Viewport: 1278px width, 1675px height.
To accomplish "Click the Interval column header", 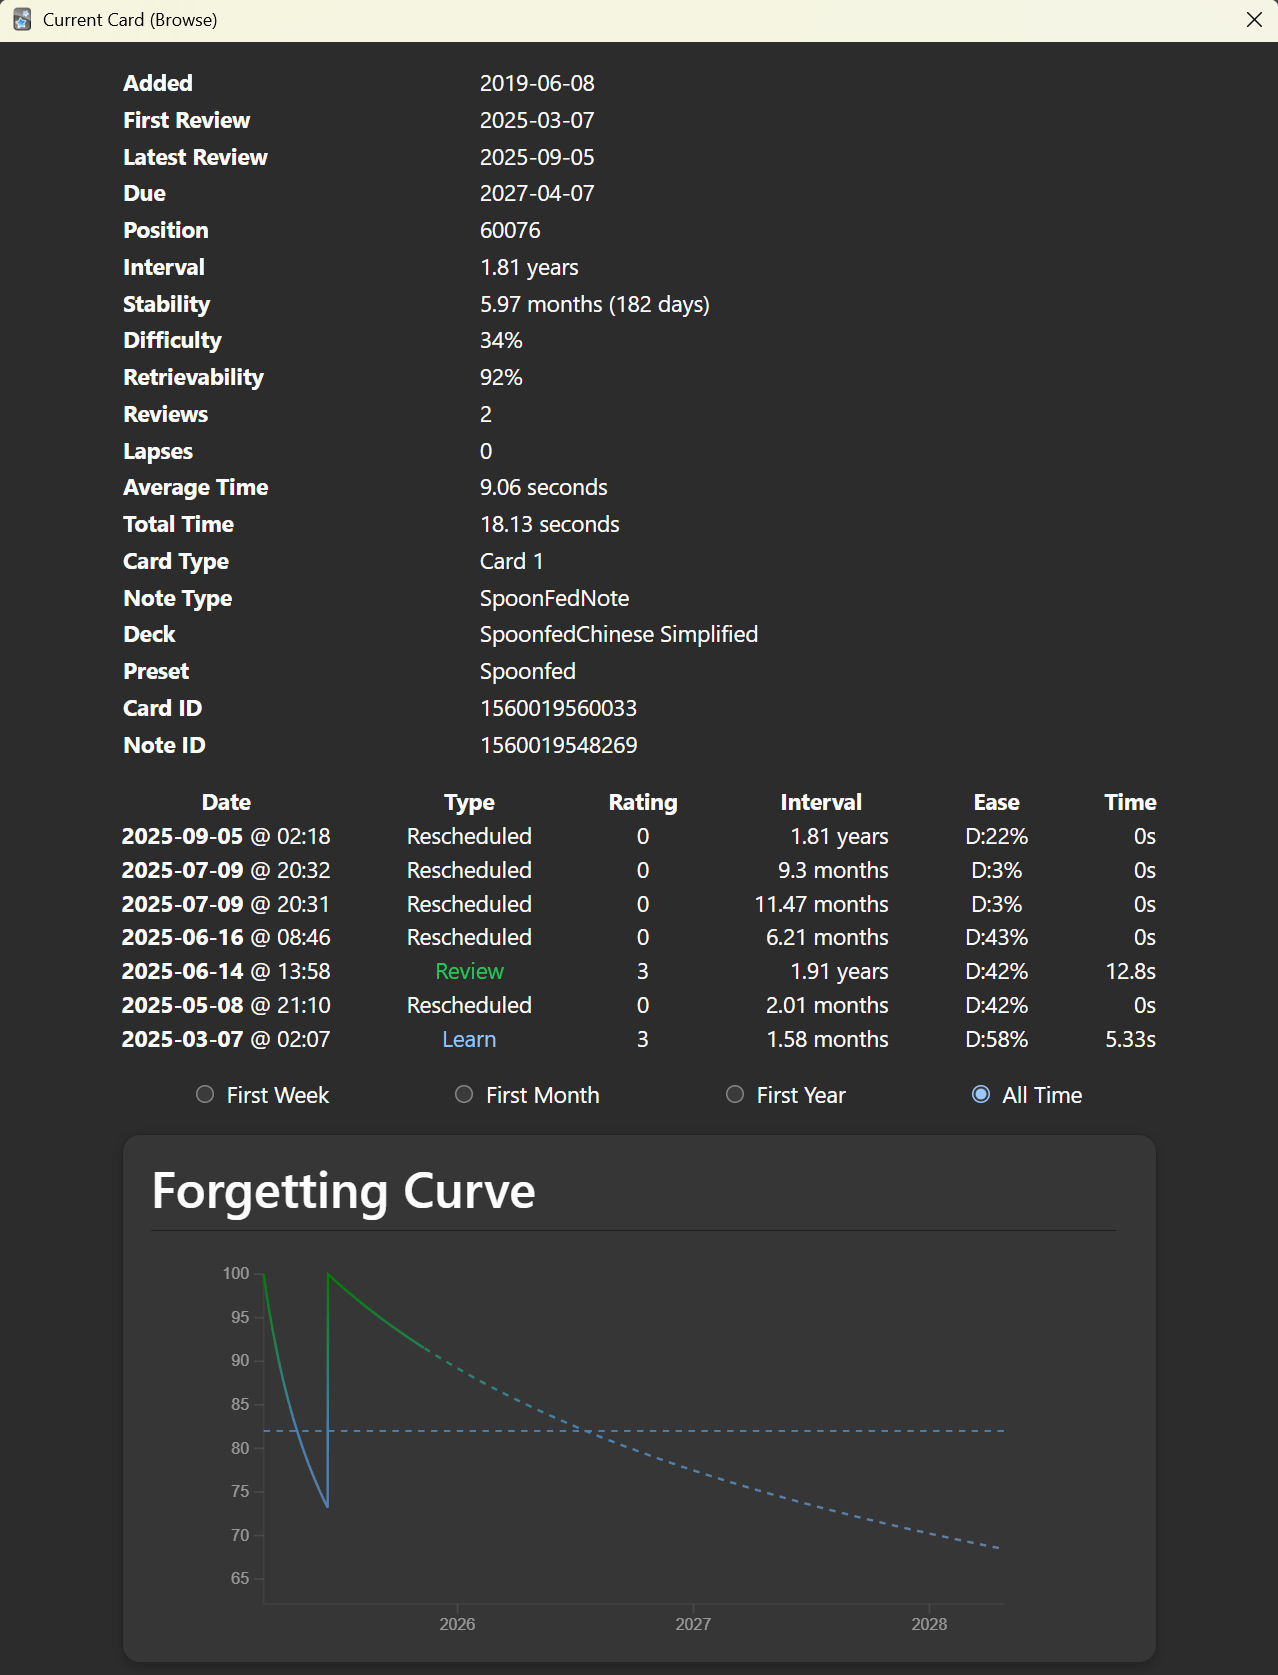I will (820, 802).
